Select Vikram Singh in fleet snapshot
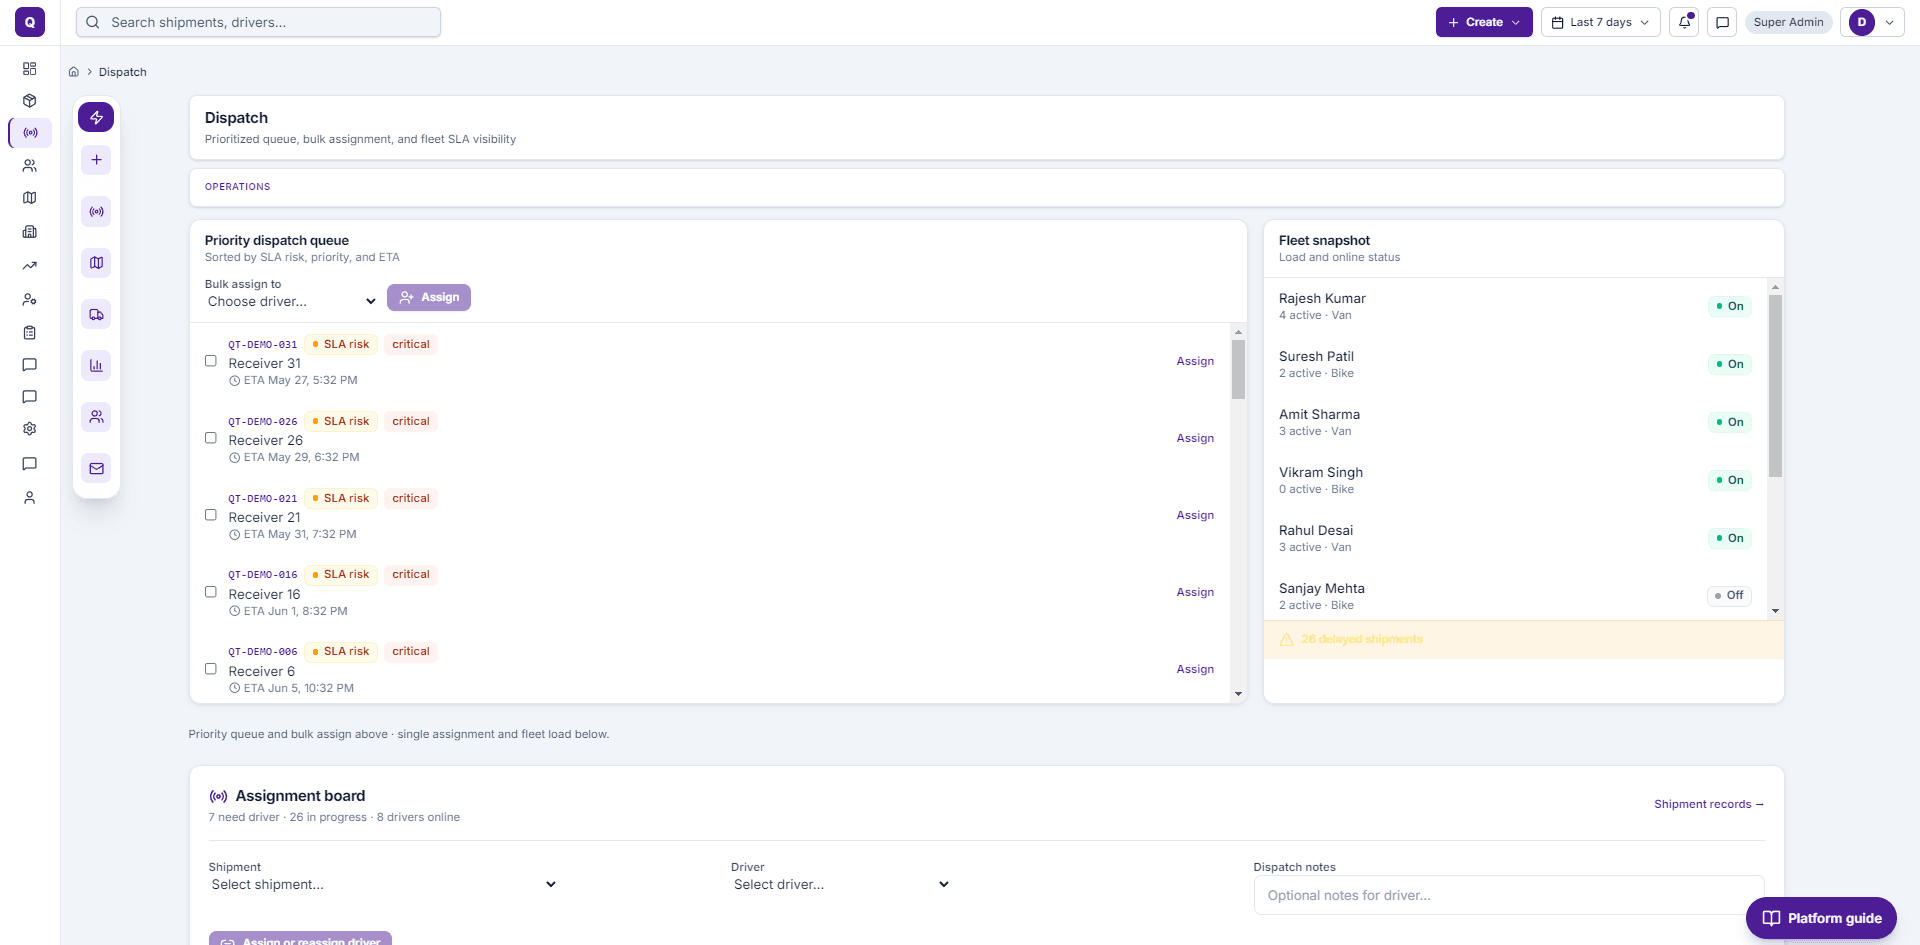The height and width of the screenshot is (945, 1920). pyautogui.click(x=1515, y=480)
